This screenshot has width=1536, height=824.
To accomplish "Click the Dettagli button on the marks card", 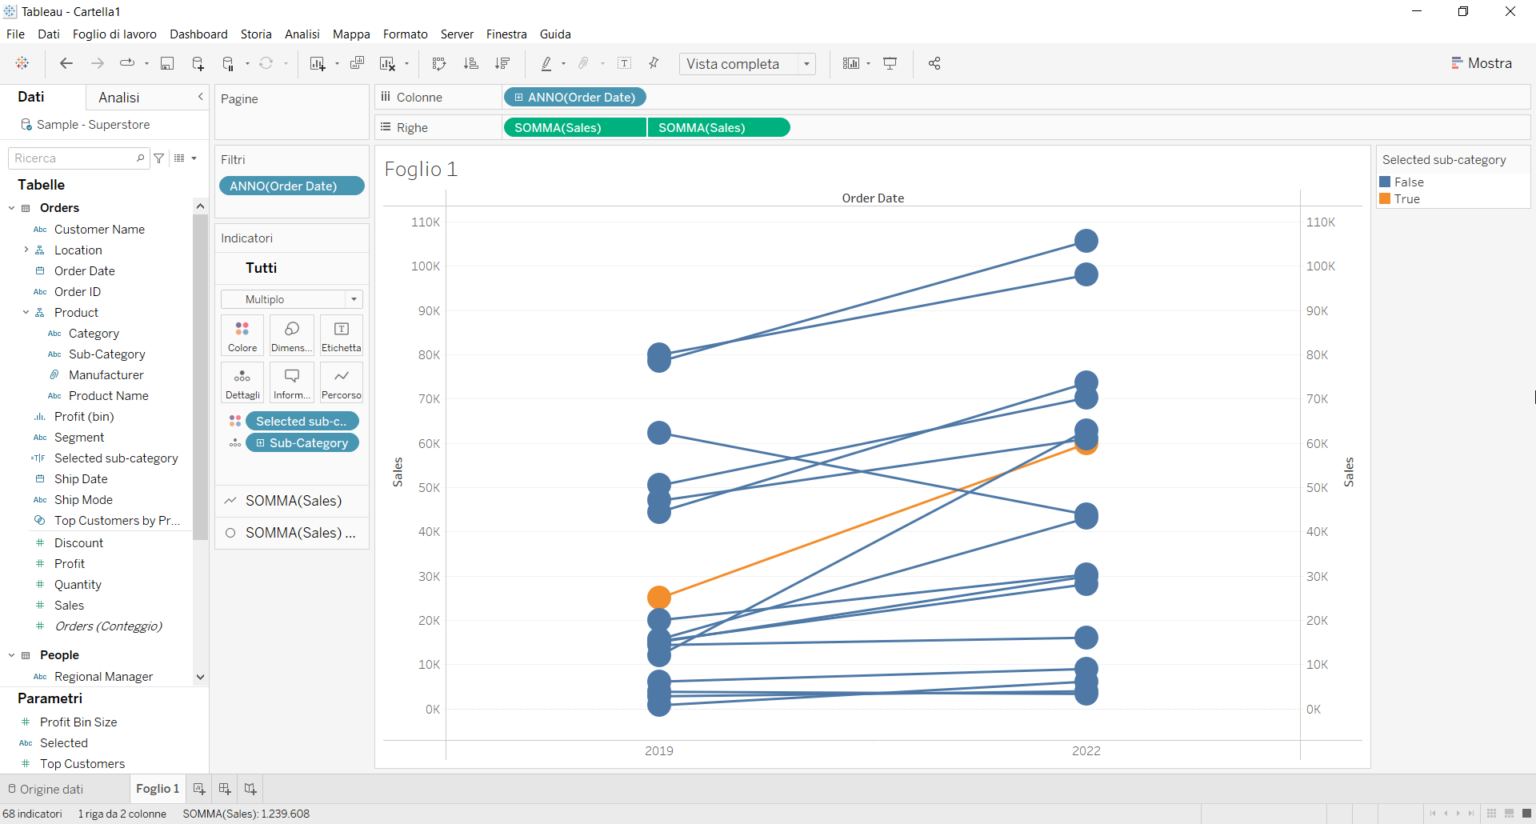I will tap(242, 381).
